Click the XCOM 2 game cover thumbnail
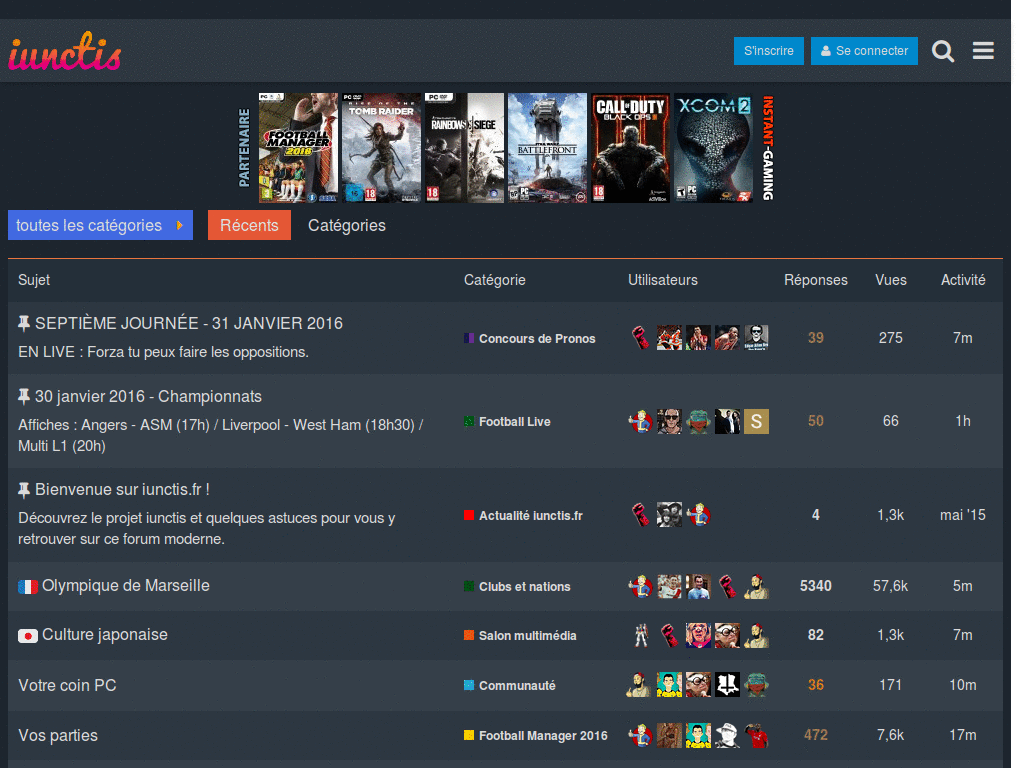 tap(713, 148)
